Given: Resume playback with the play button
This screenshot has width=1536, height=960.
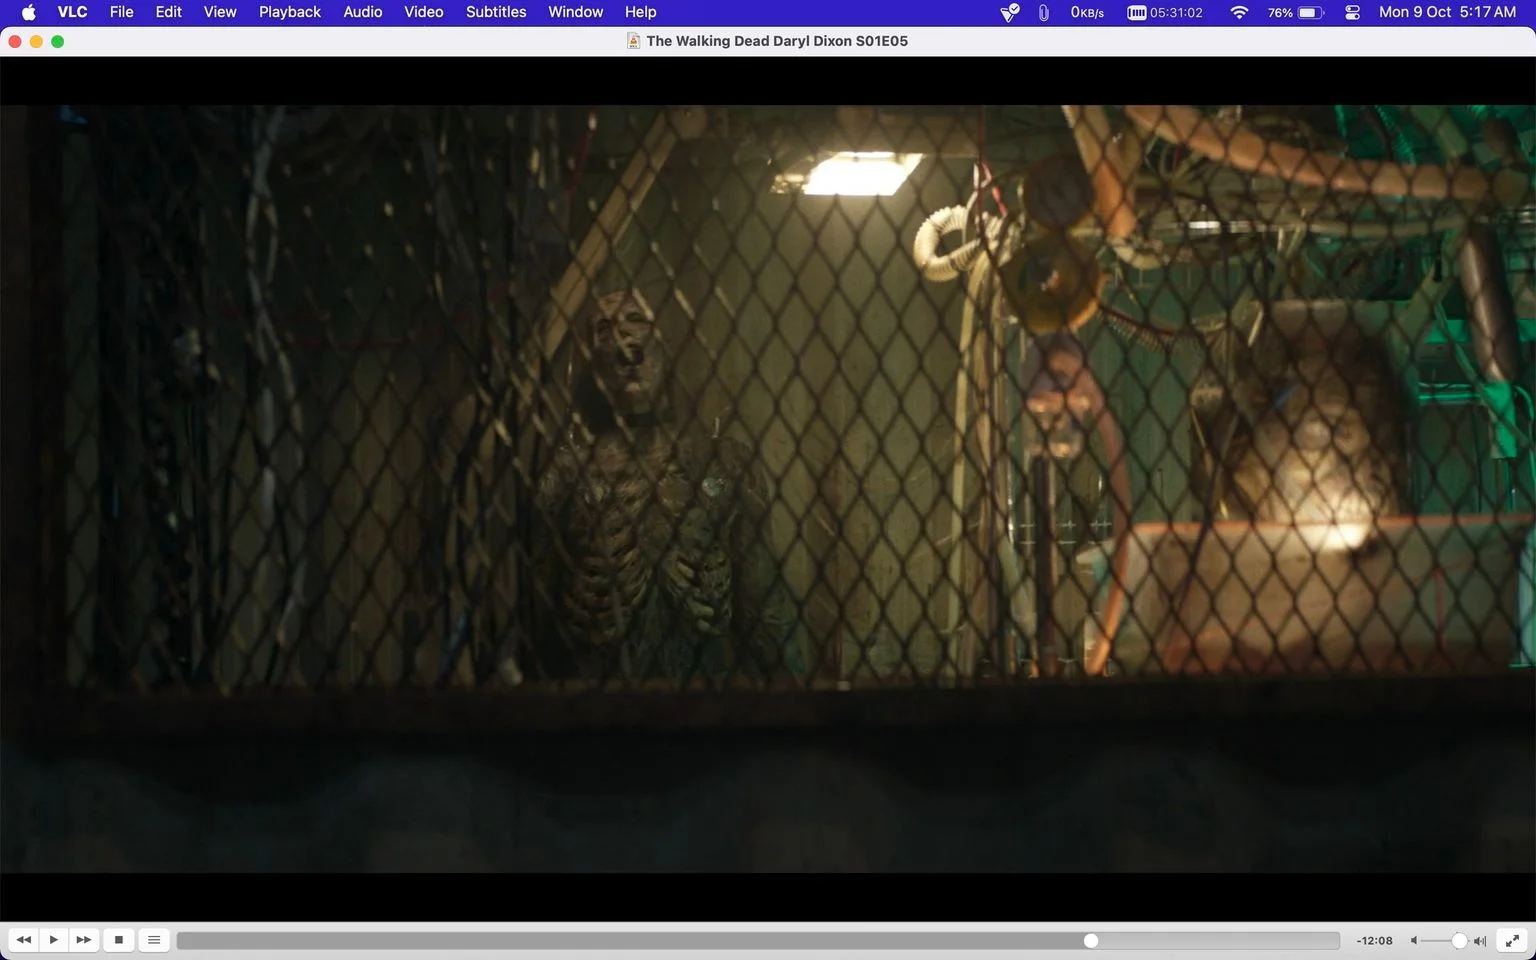Looking at the screenshot, I should tap(54, 940).
